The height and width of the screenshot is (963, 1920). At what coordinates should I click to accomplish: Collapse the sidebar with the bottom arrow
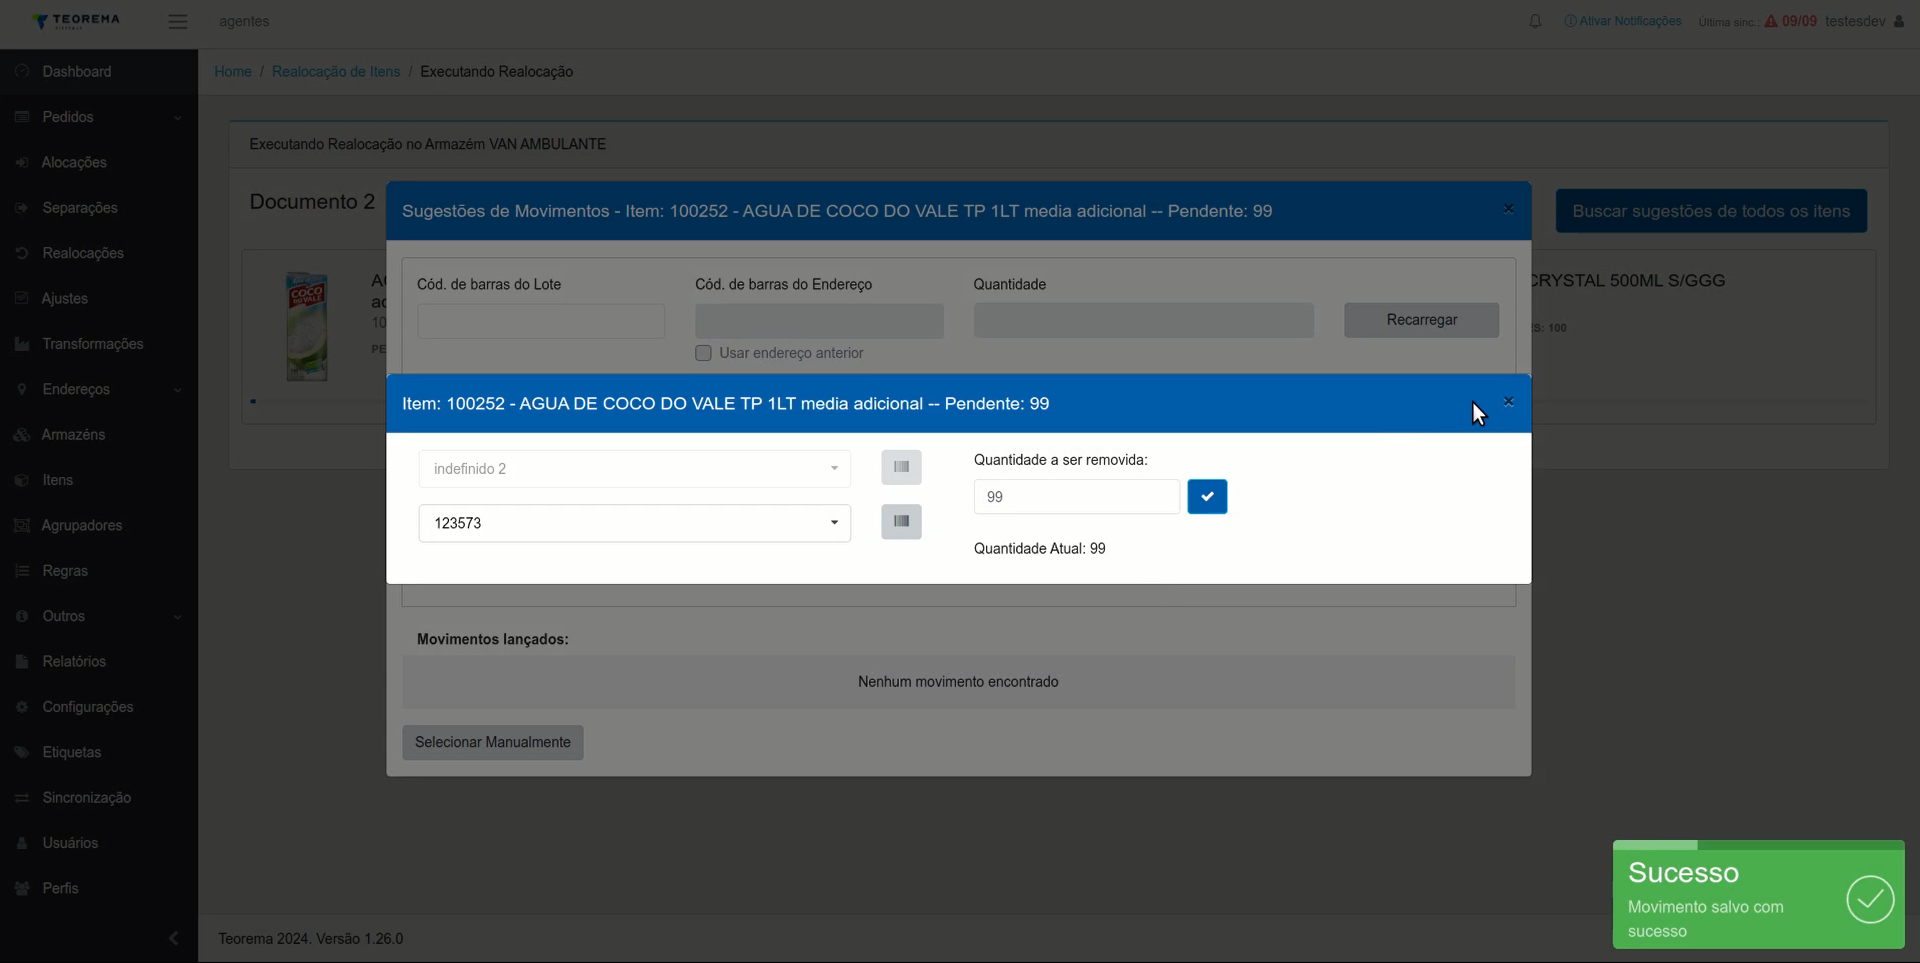(174, 938)
